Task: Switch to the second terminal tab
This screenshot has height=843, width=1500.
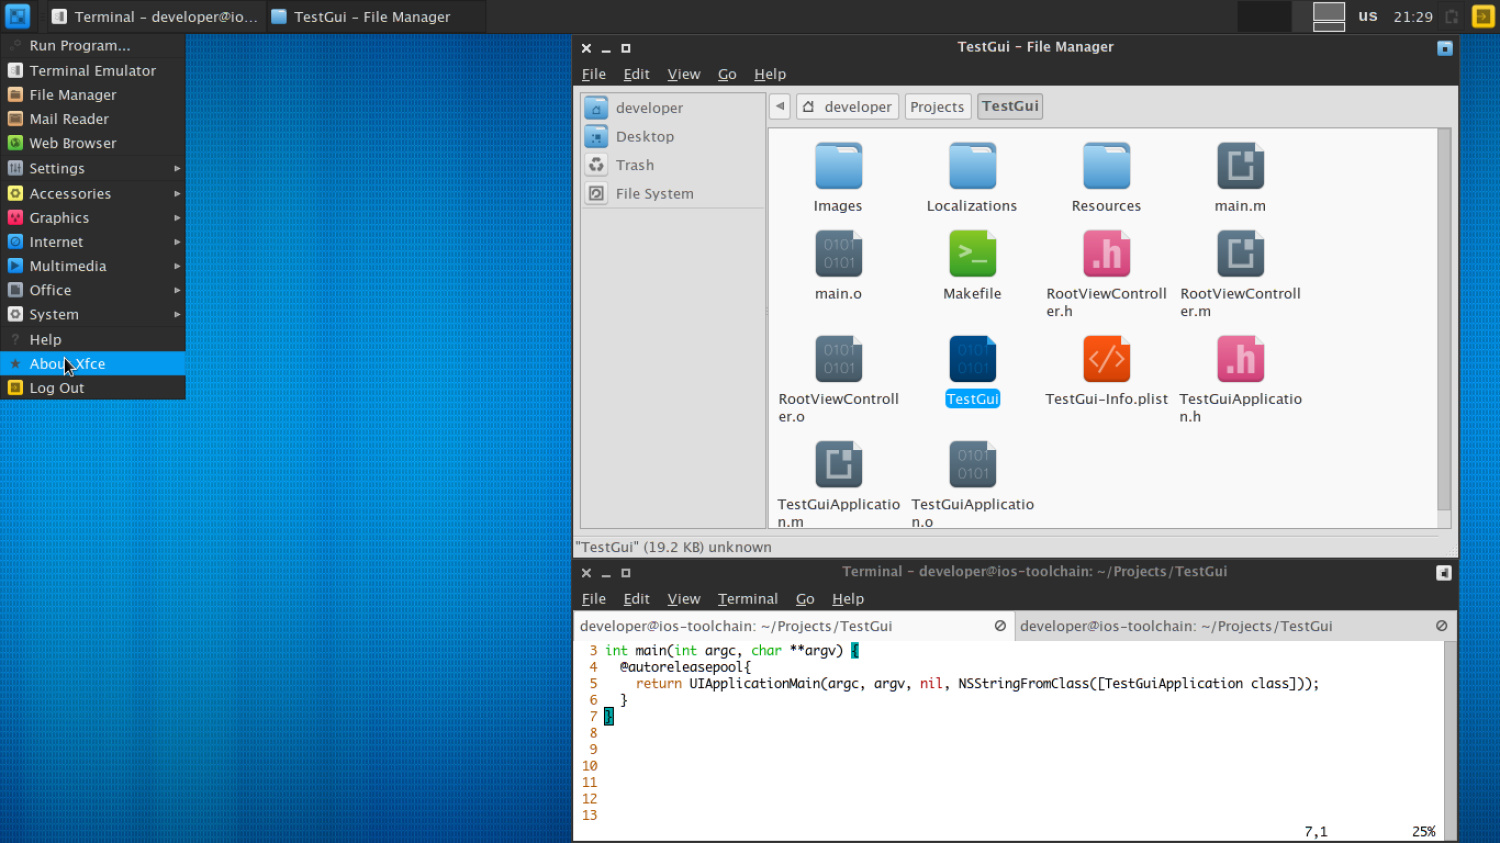Action: (x=1235, y=626)
